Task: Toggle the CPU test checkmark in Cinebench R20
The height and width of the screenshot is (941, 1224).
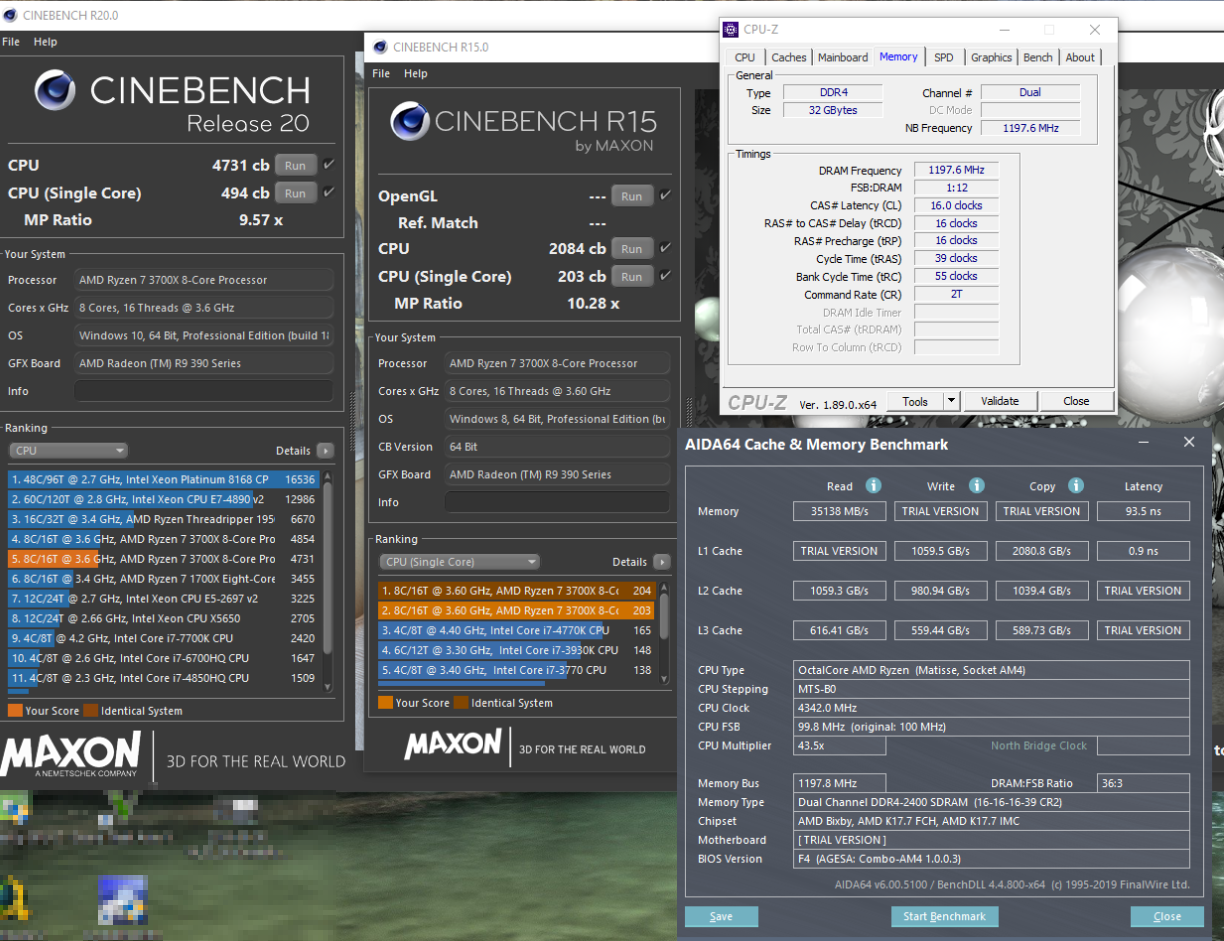Action: point(329,165)
